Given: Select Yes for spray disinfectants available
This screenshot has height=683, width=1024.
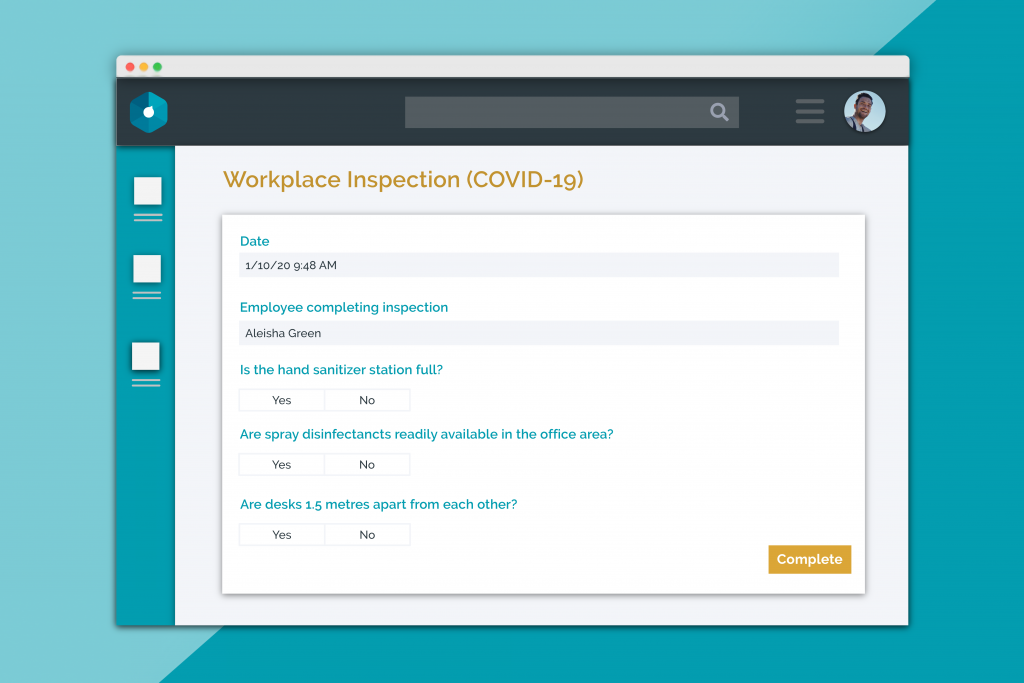Looking at the screenshot, I should coord(282,465).
